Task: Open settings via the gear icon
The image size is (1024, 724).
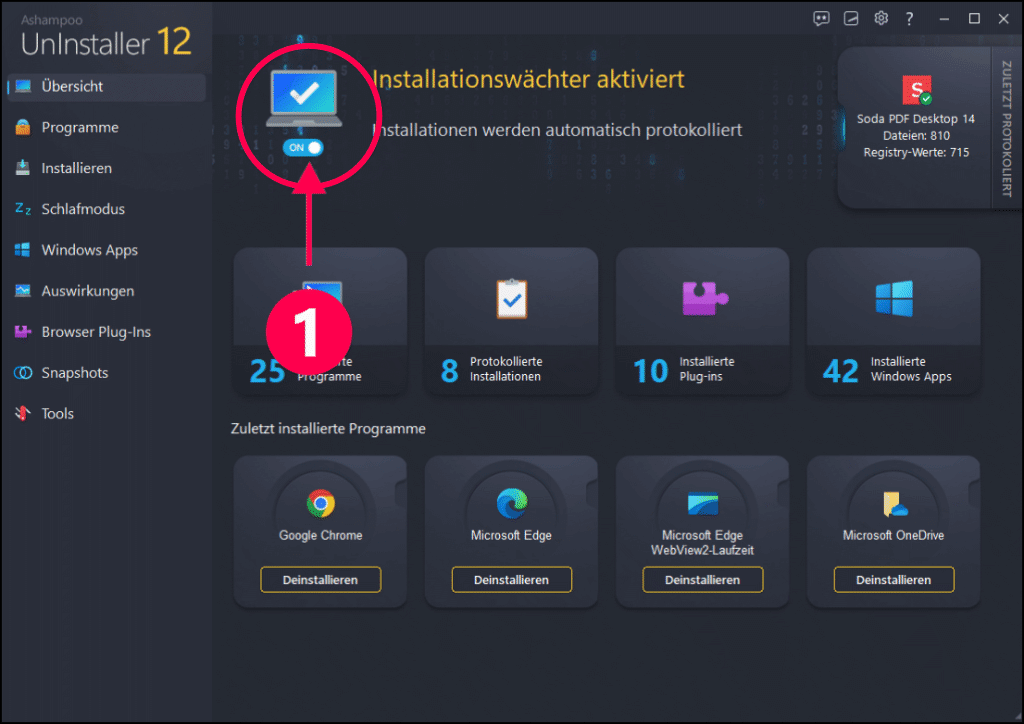Action: [881, 18]
